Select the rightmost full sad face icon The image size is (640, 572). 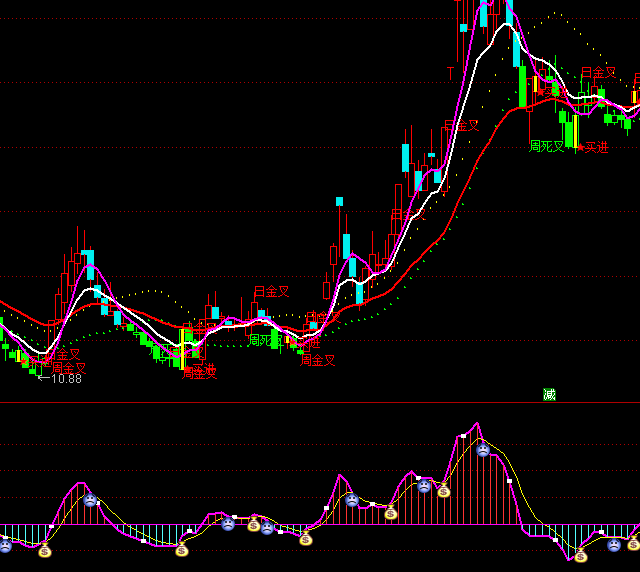[x=613, y=545]
